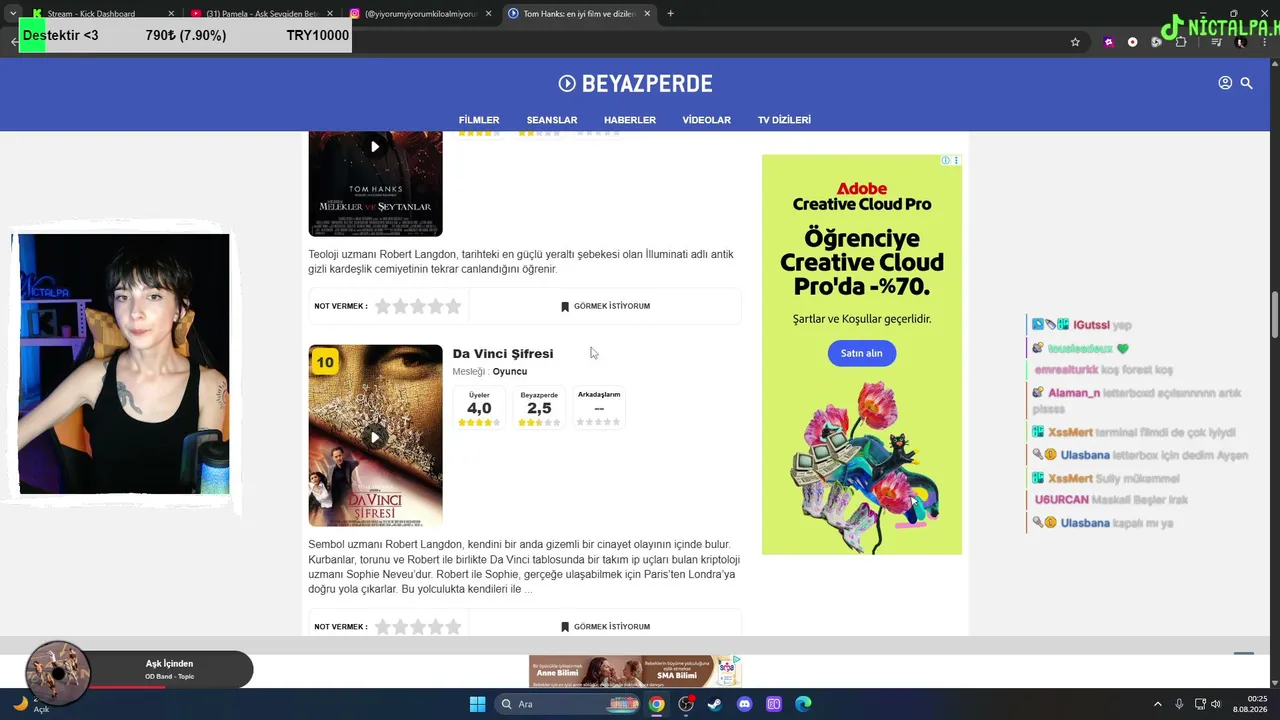Open the volume tray icon
Screen dimensions: 1280x720
[1216, 704]
